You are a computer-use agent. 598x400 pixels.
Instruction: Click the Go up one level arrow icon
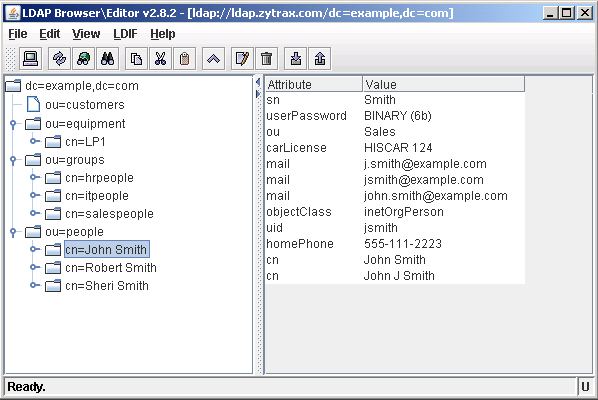[213, 59]
